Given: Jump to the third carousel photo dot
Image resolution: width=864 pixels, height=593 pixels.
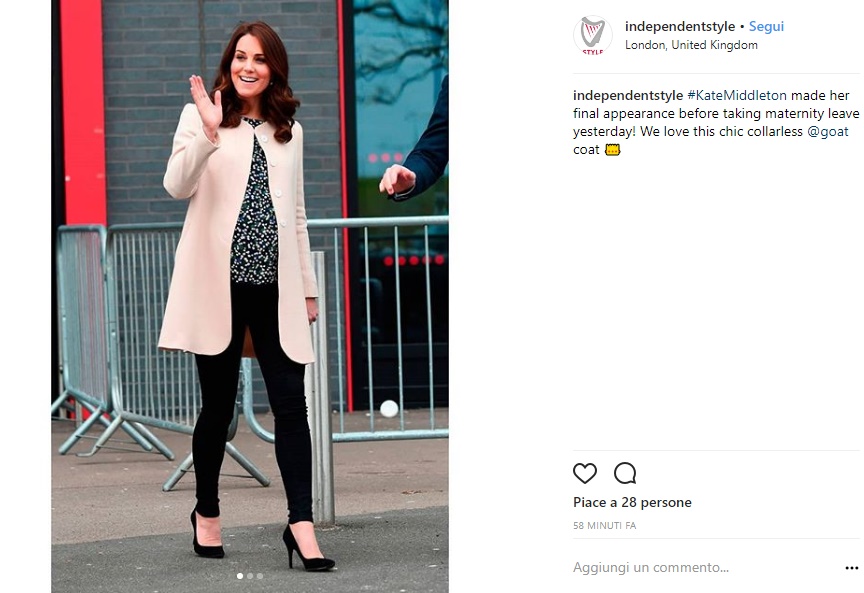Looking at the screenshot, I should click(260, 576).
